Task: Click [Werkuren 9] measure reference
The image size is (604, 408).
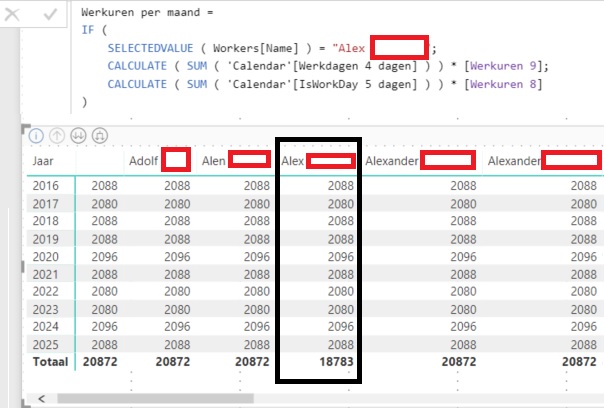Action: (x=503, y=66)
